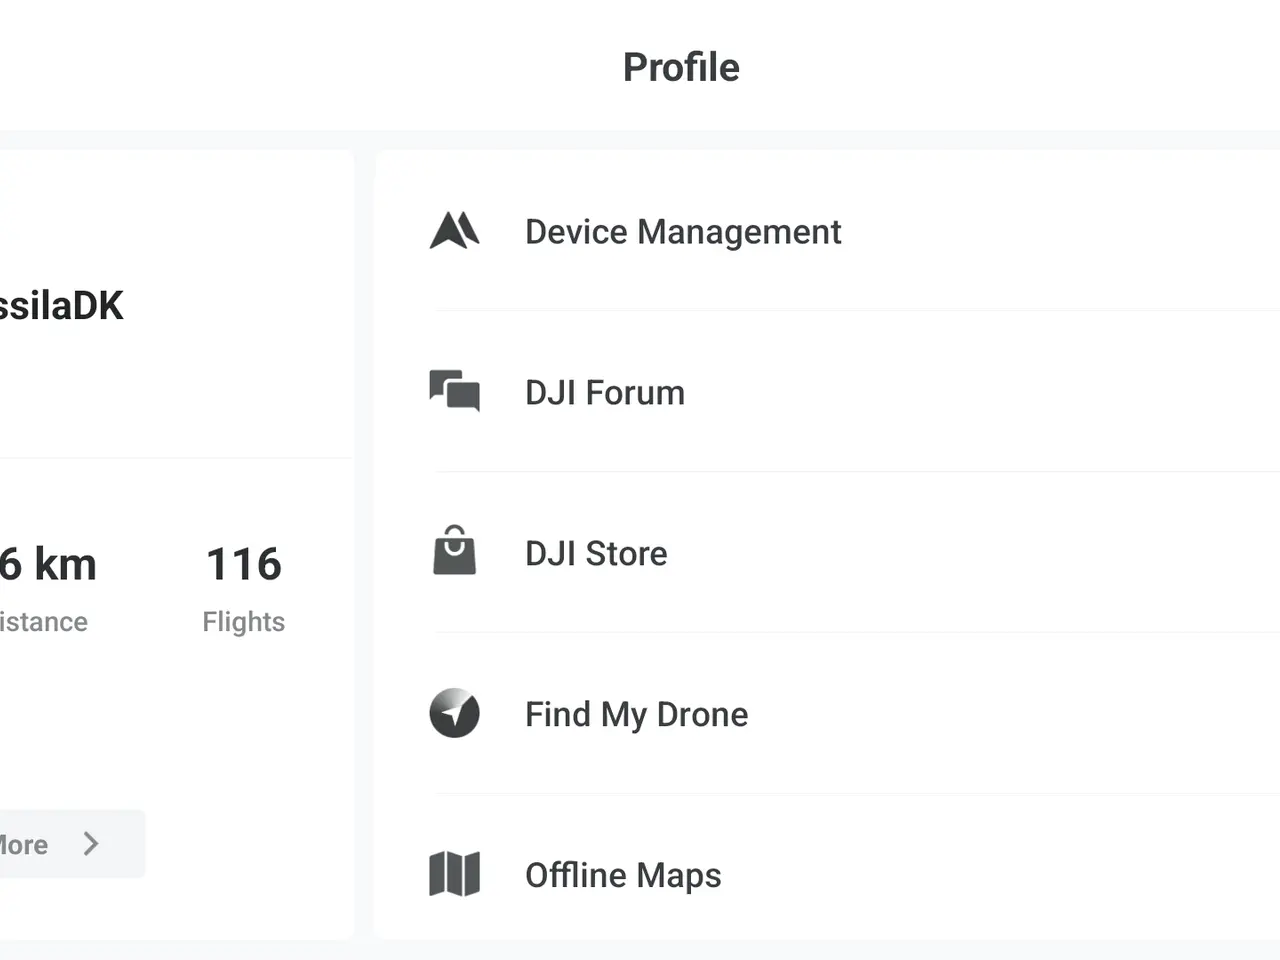1280x960 pixels.
Task: Select the Find My Drone entry
Action: pyautogui.click(x=828, y=714)
